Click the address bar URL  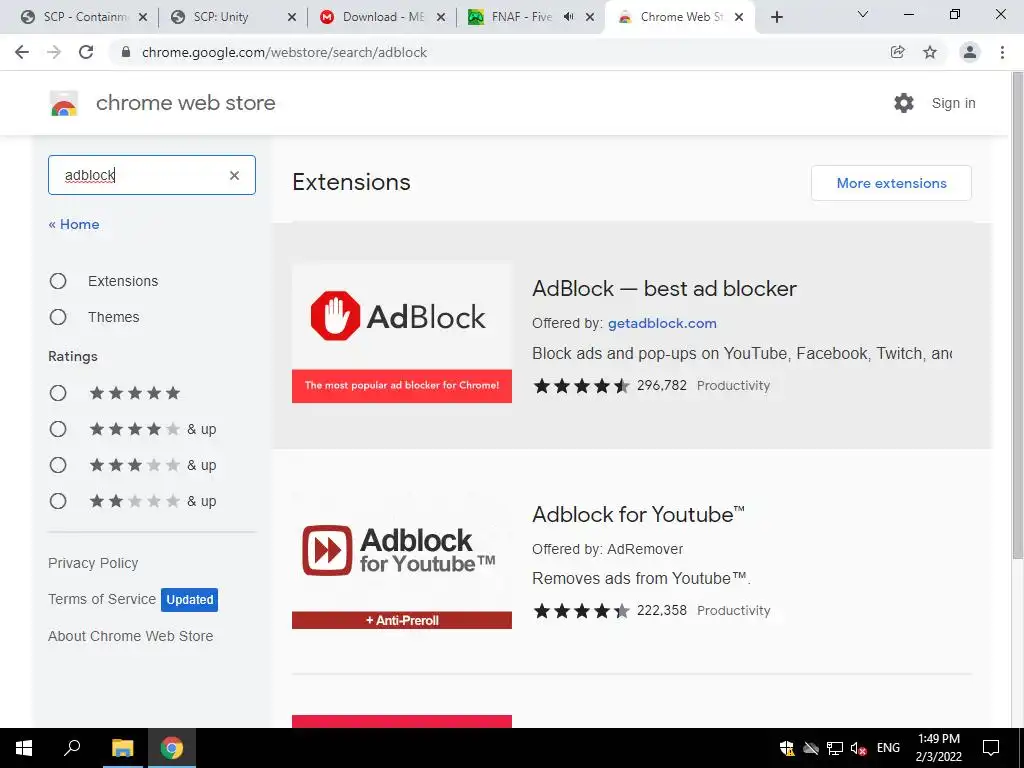pyautogui.click(x=284, y=52)
